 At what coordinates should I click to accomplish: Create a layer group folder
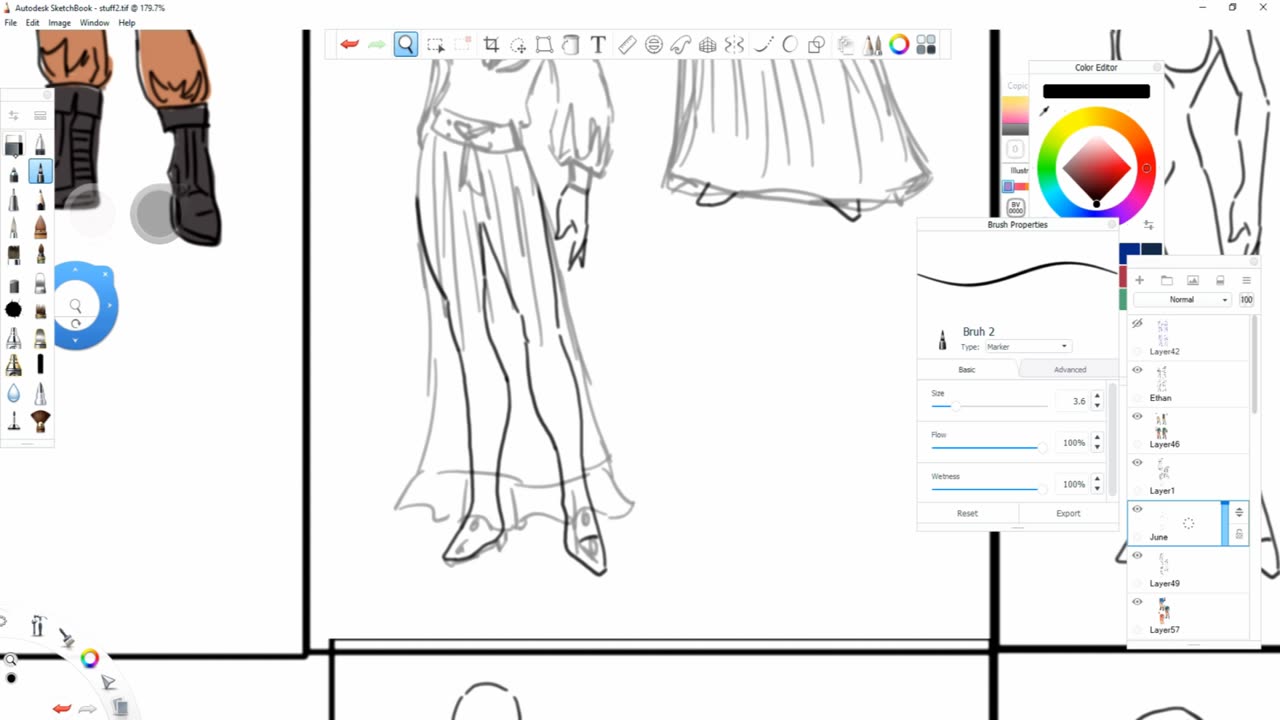pos(1166,280)
